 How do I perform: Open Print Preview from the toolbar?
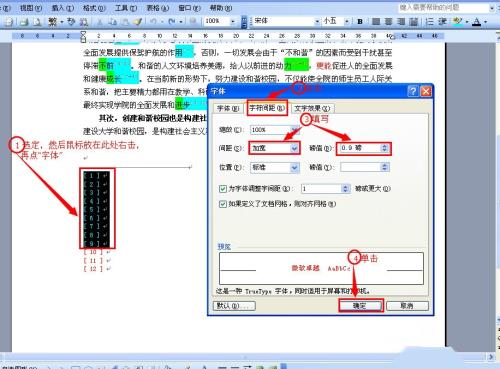pyautogui.click(x=37, y=22)
